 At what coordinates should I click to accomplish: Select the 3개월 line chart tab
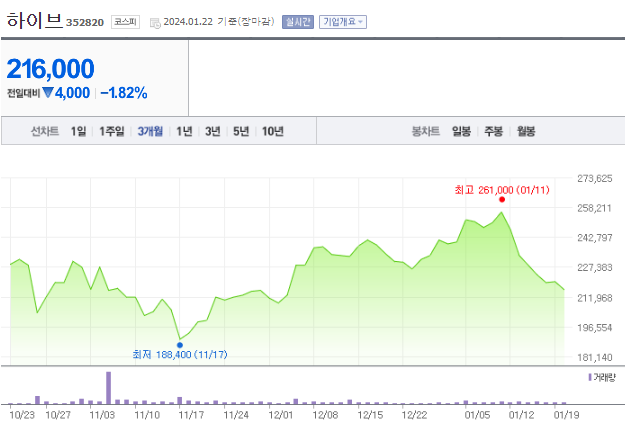click(150, 131)
